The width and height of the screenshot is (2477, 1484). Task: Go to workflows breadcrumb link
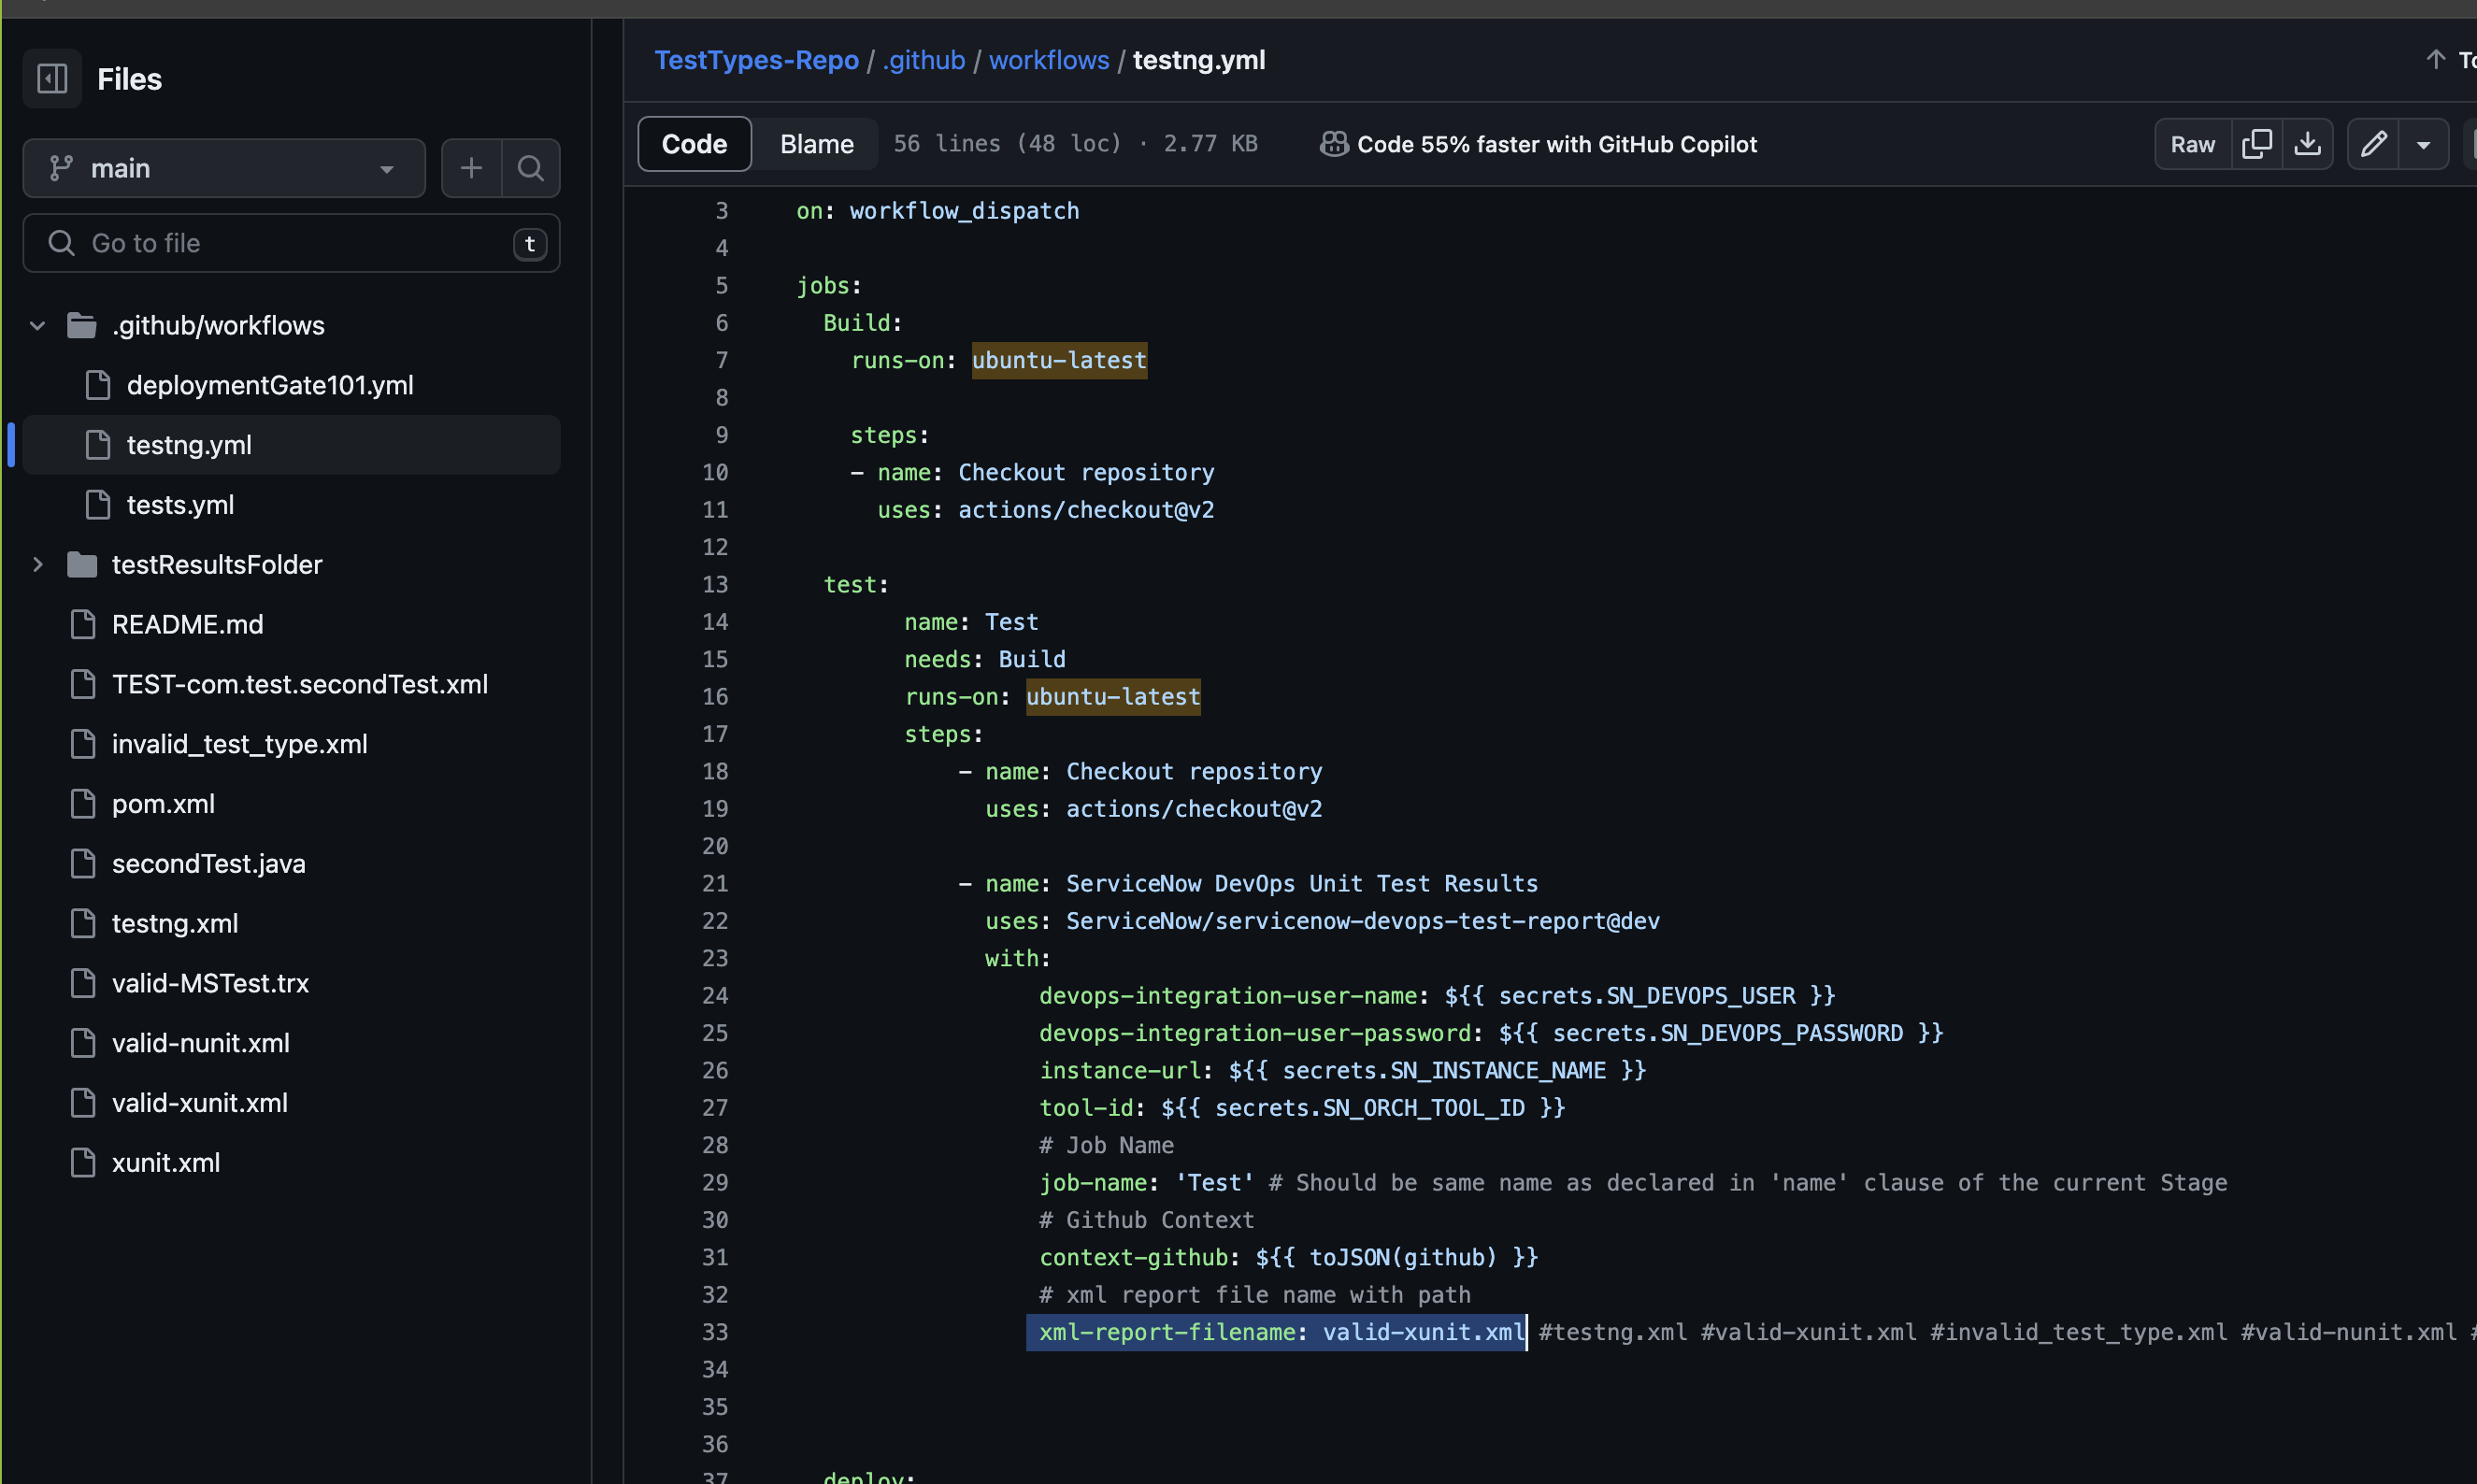point(1048,60)
